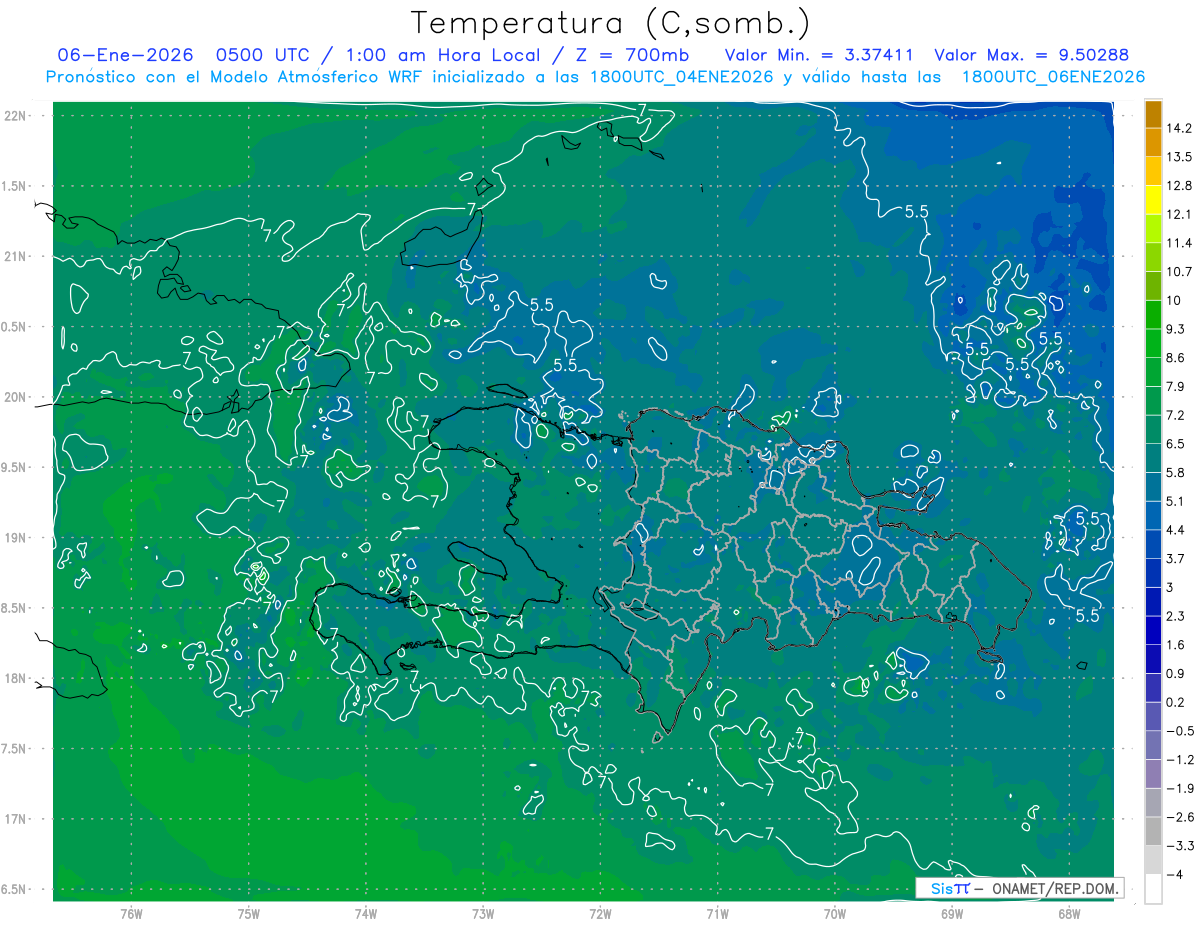
Task: Click the '8.5N' latitude label
Action: tap(15, 608)
